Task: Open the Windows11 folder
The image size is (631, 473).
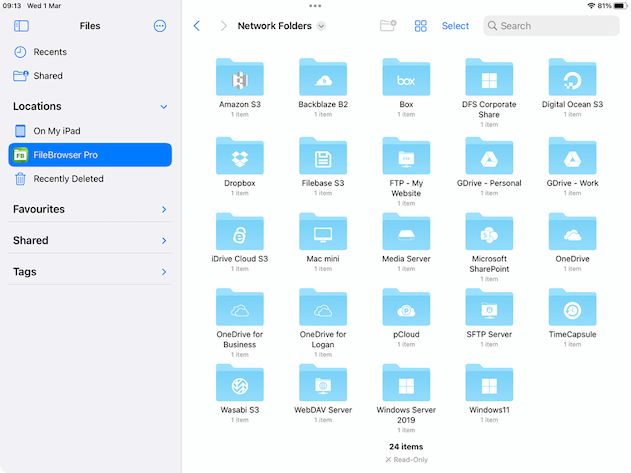Action: [x=489, y=383]
